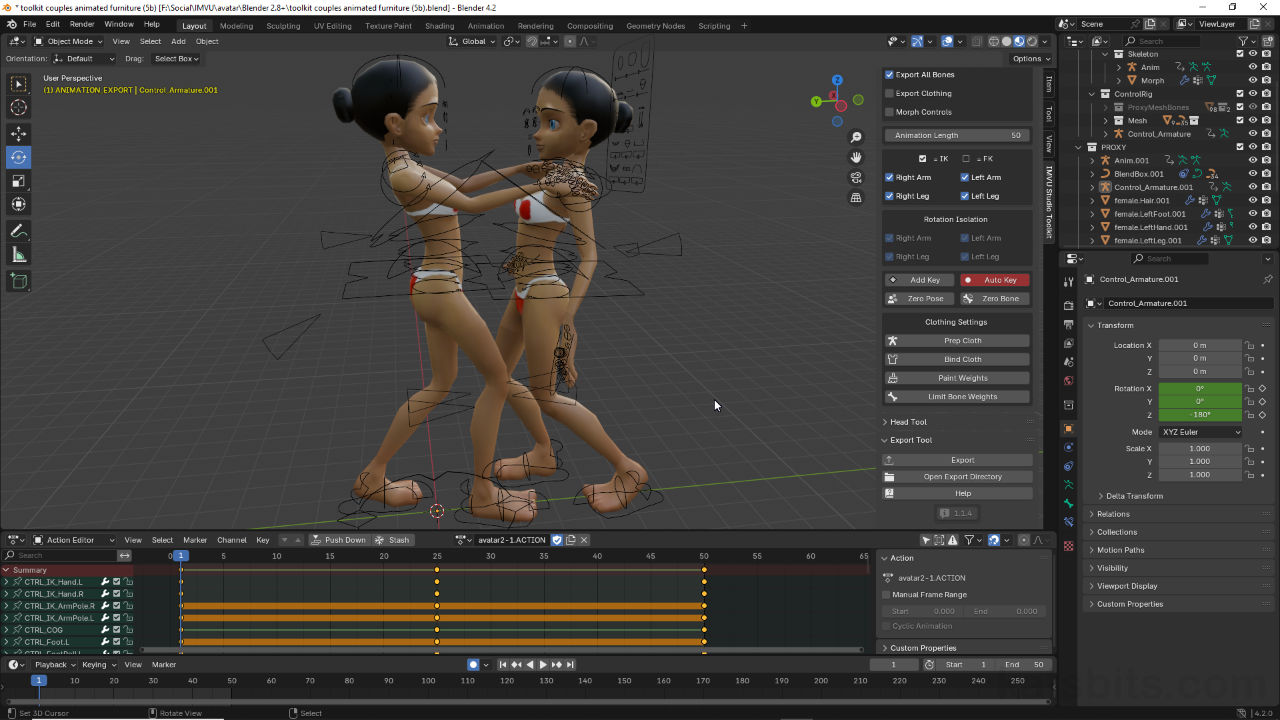Select the Move tool
Viewport: 1280px width, 720px height.
tap(19, 134)
